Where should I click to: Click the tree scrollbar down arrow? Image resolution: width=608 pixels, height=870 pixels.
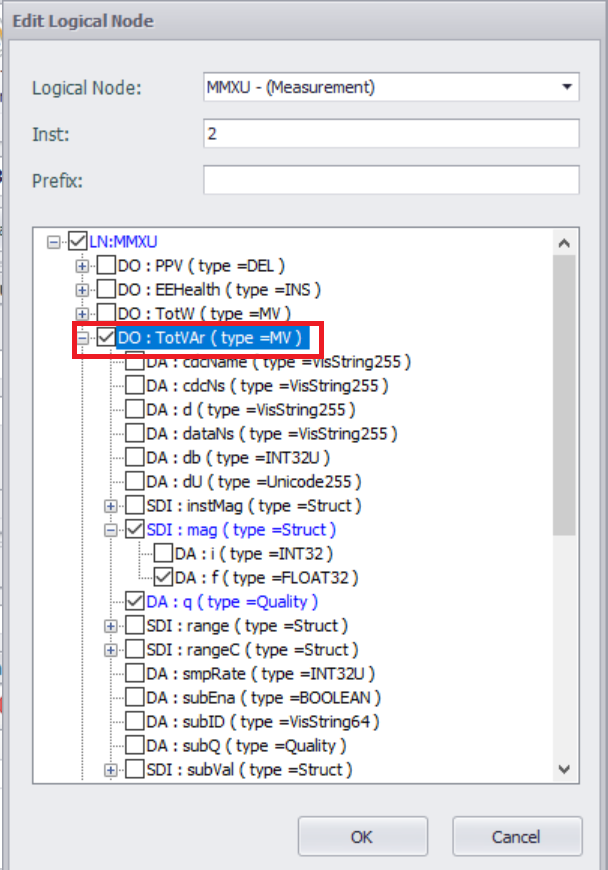(564, 769)
